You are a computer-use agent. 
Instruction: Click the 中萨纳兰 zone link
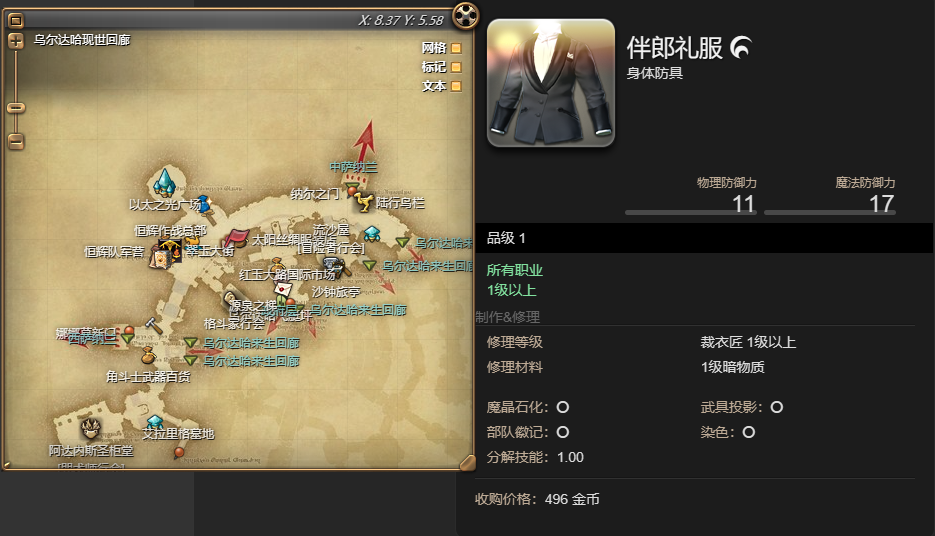[354, 167]
